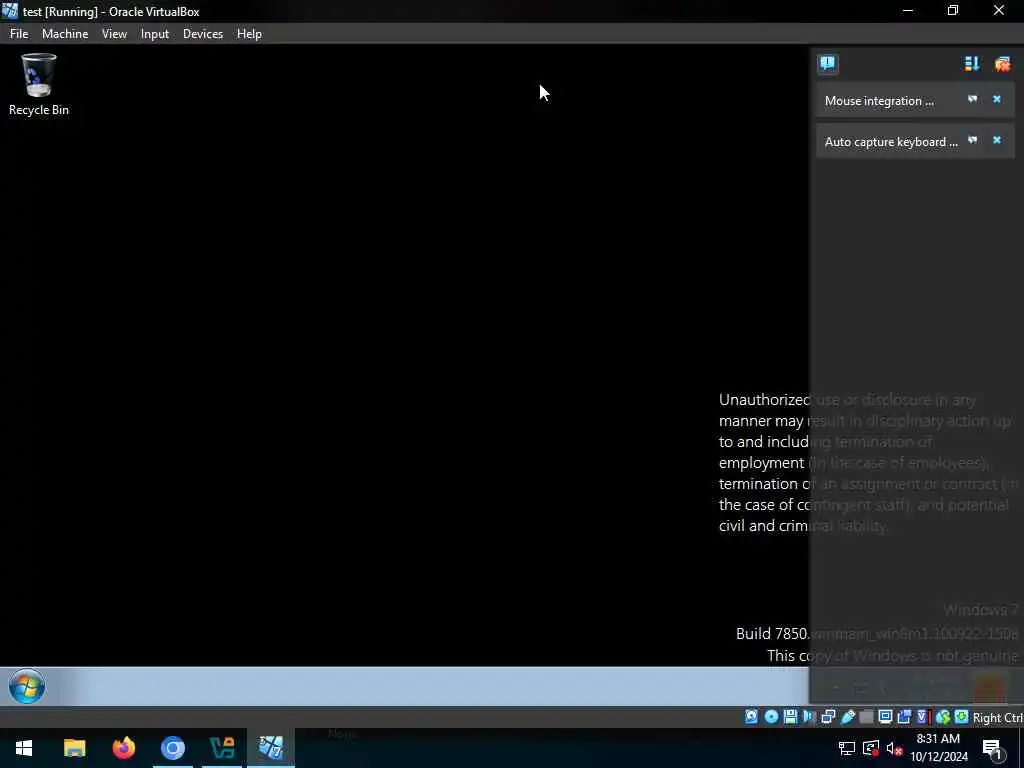Open the muted volume tray icon

(x=894, y=748)
